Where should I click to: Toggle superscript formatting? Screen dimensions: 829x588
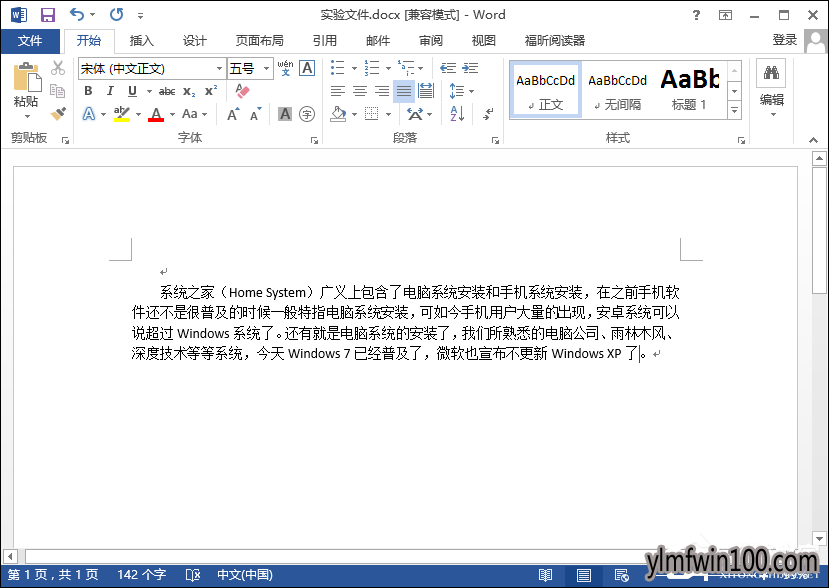(x=211, y=91)
